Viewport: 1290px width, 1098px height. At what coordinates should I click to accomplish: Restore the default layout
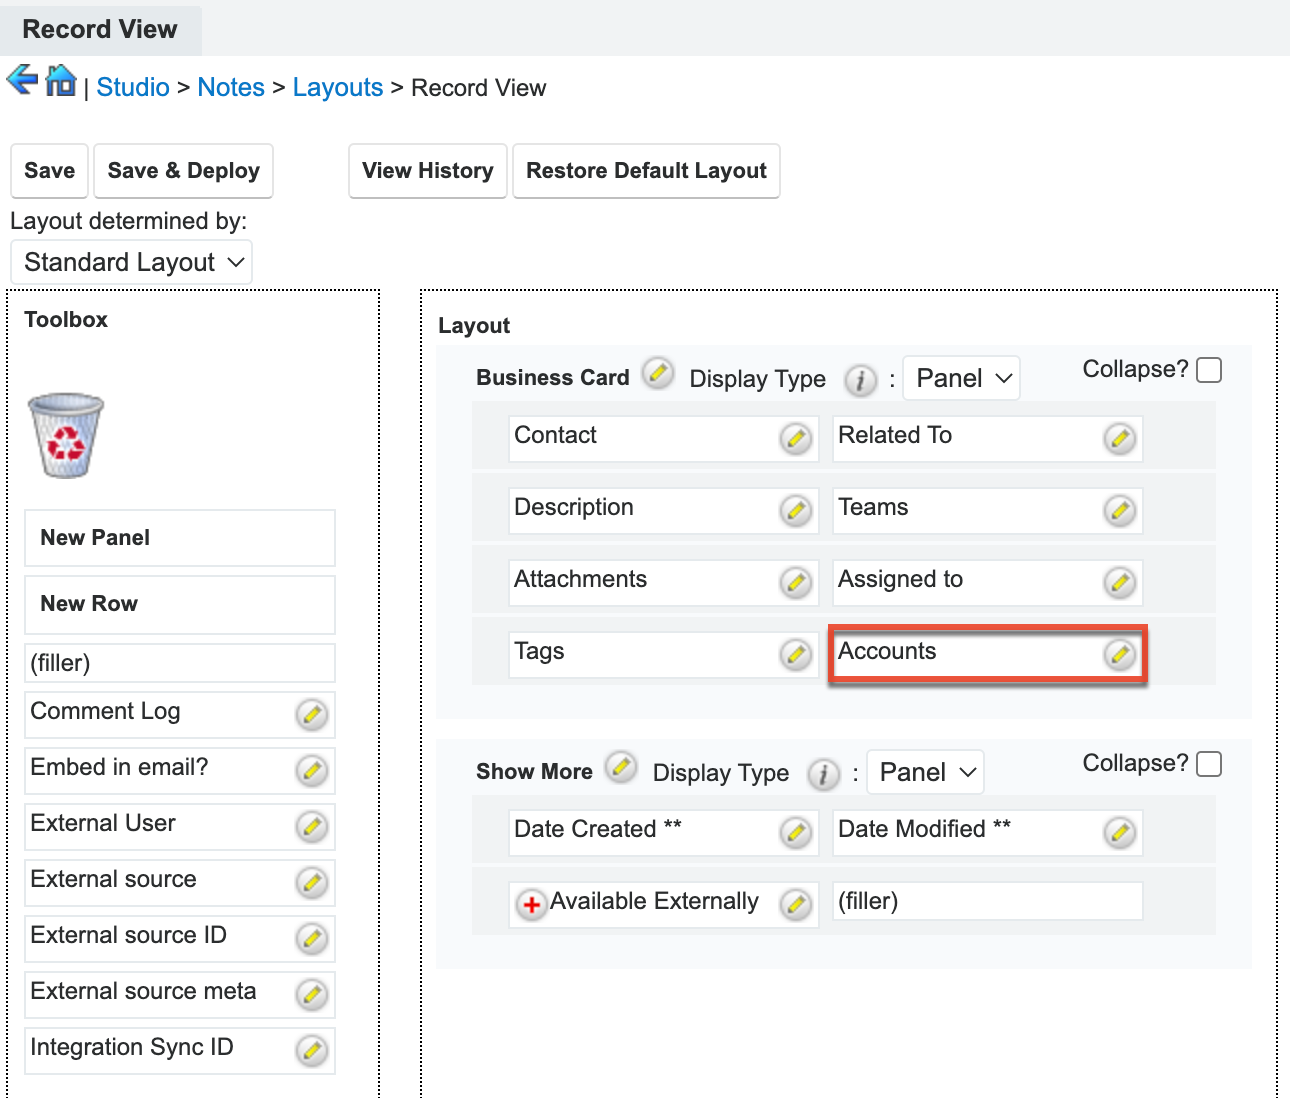646,170
